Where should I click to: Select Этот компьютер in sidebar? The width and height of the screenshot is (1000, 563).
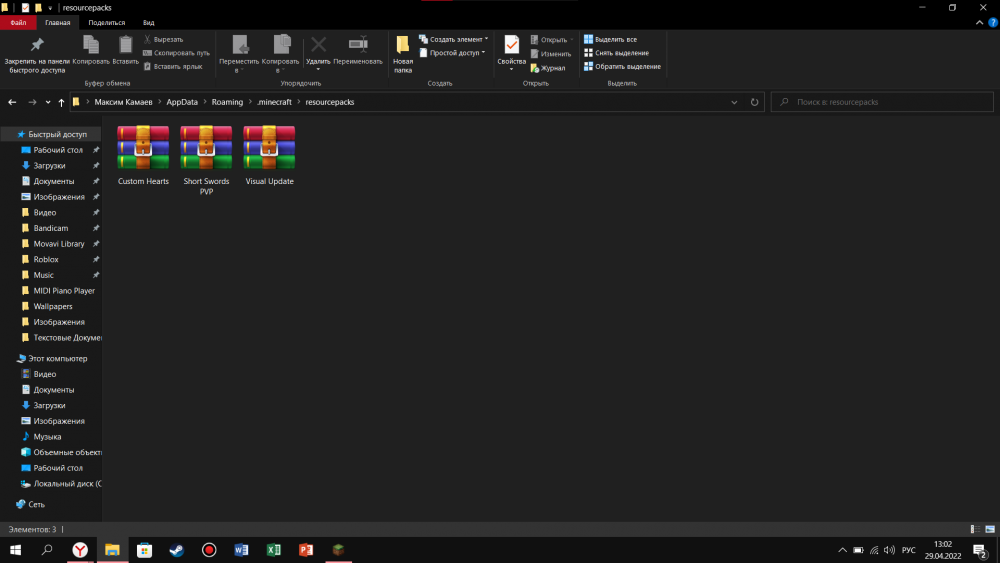coord(51,358)
